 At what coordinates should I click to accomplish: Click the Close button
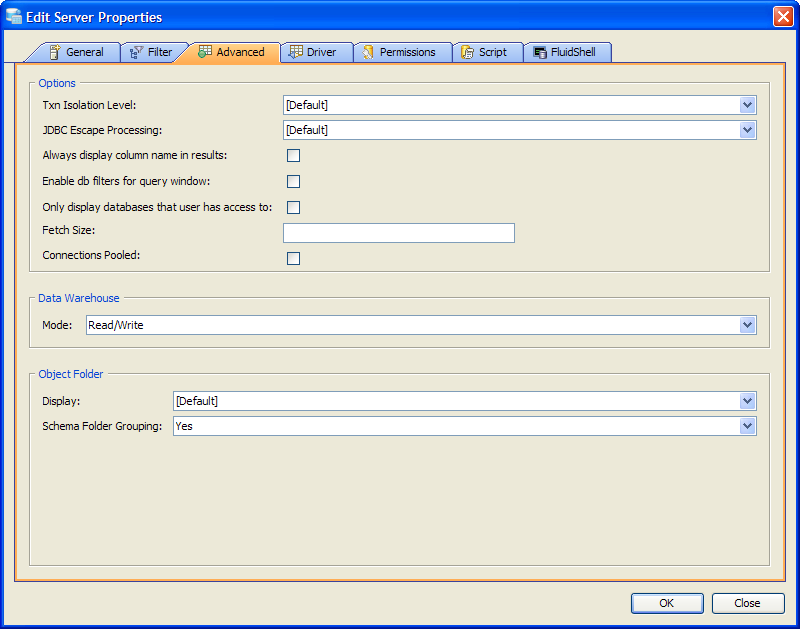[748, 603]
